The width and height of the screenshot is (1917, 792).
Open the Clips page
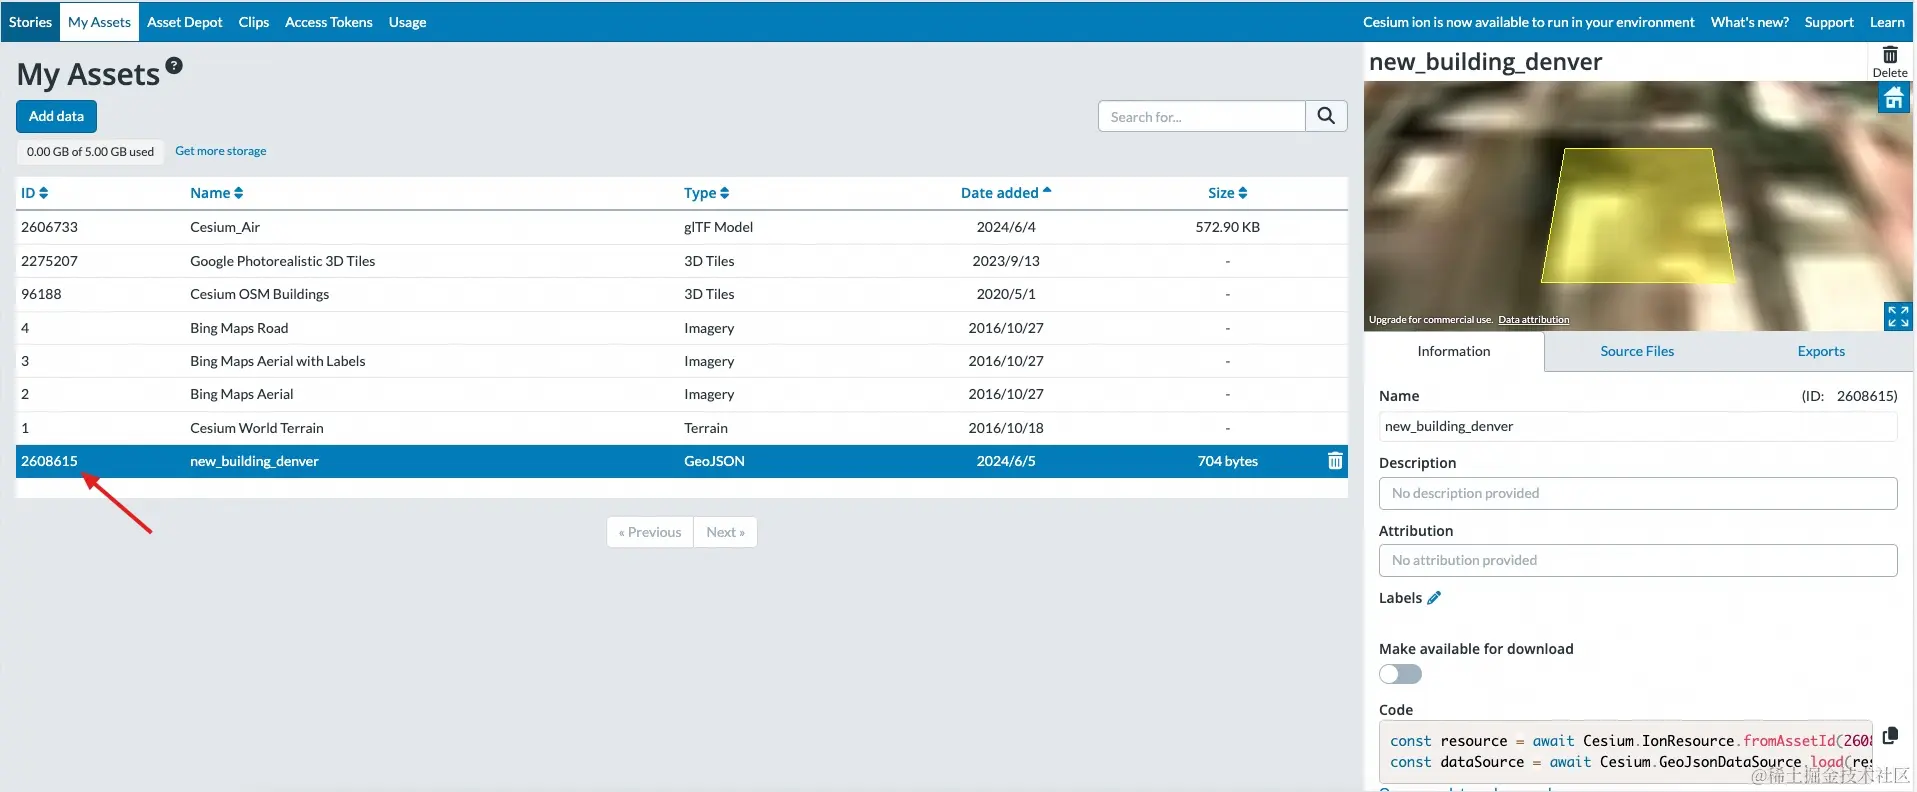[254, 22]
